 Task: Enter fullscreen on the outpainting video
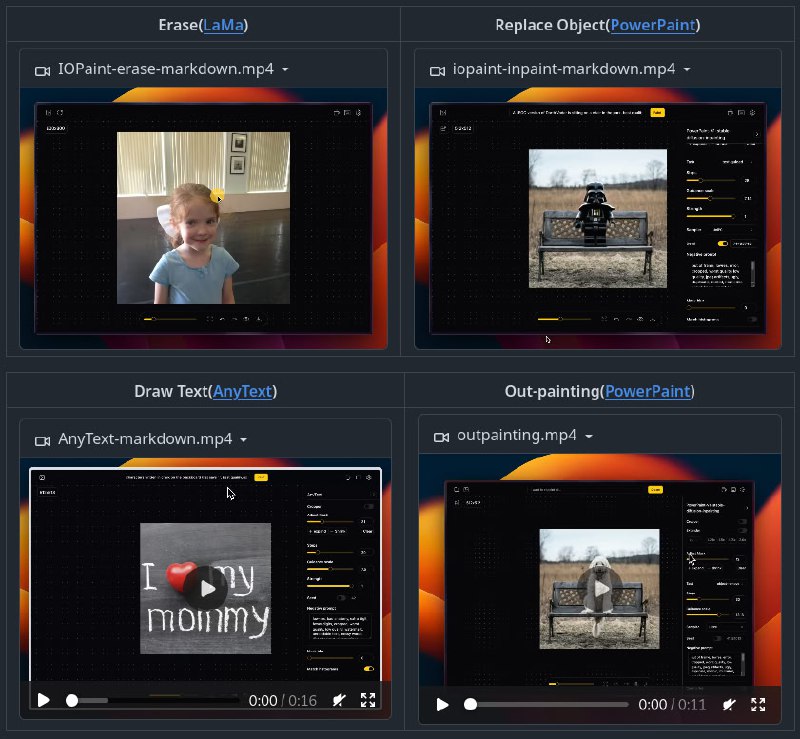coord(758,704)
